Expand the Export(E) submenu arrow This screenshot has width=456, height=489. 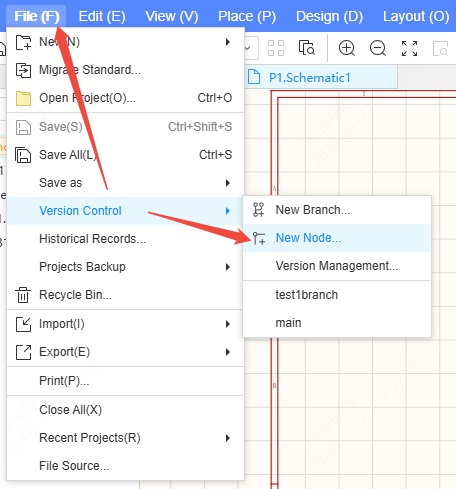[x=228, y=352]
